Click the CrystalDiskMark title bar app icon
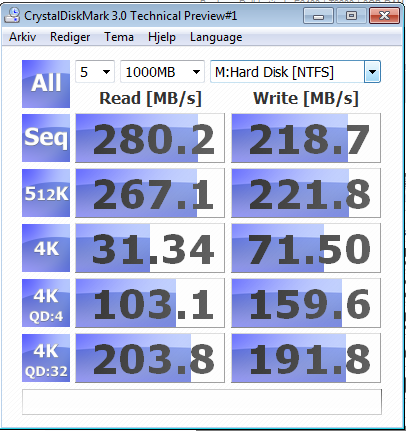Image resolution: width=406 pixels, height=431 pixels. [x=12, y=15]
